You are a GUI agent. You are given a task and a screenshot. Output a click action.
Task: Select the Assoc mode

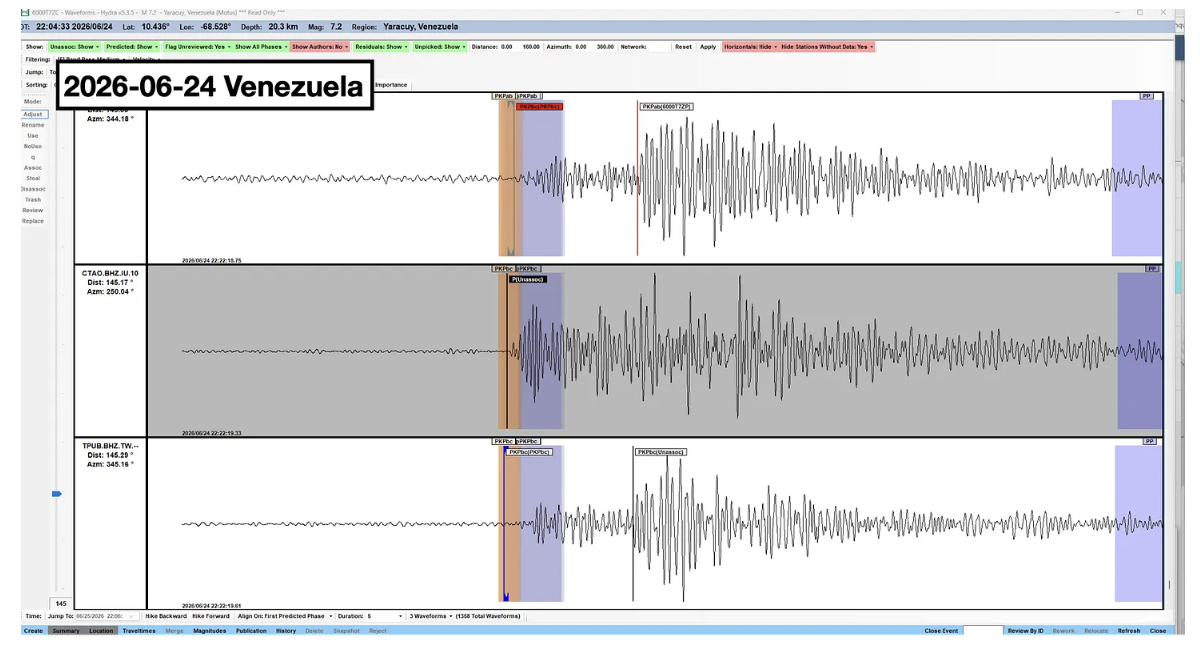[33, 168]
